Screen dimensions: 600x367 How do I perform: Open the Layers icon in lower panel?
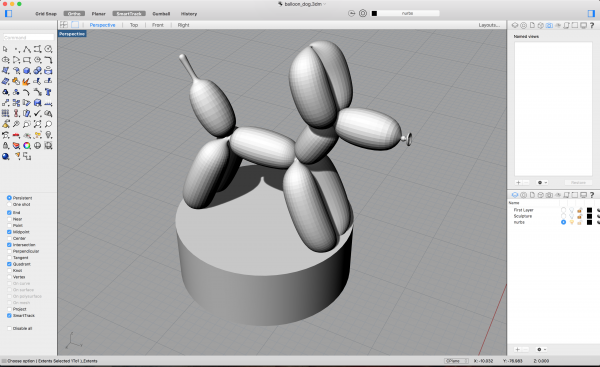515,195
